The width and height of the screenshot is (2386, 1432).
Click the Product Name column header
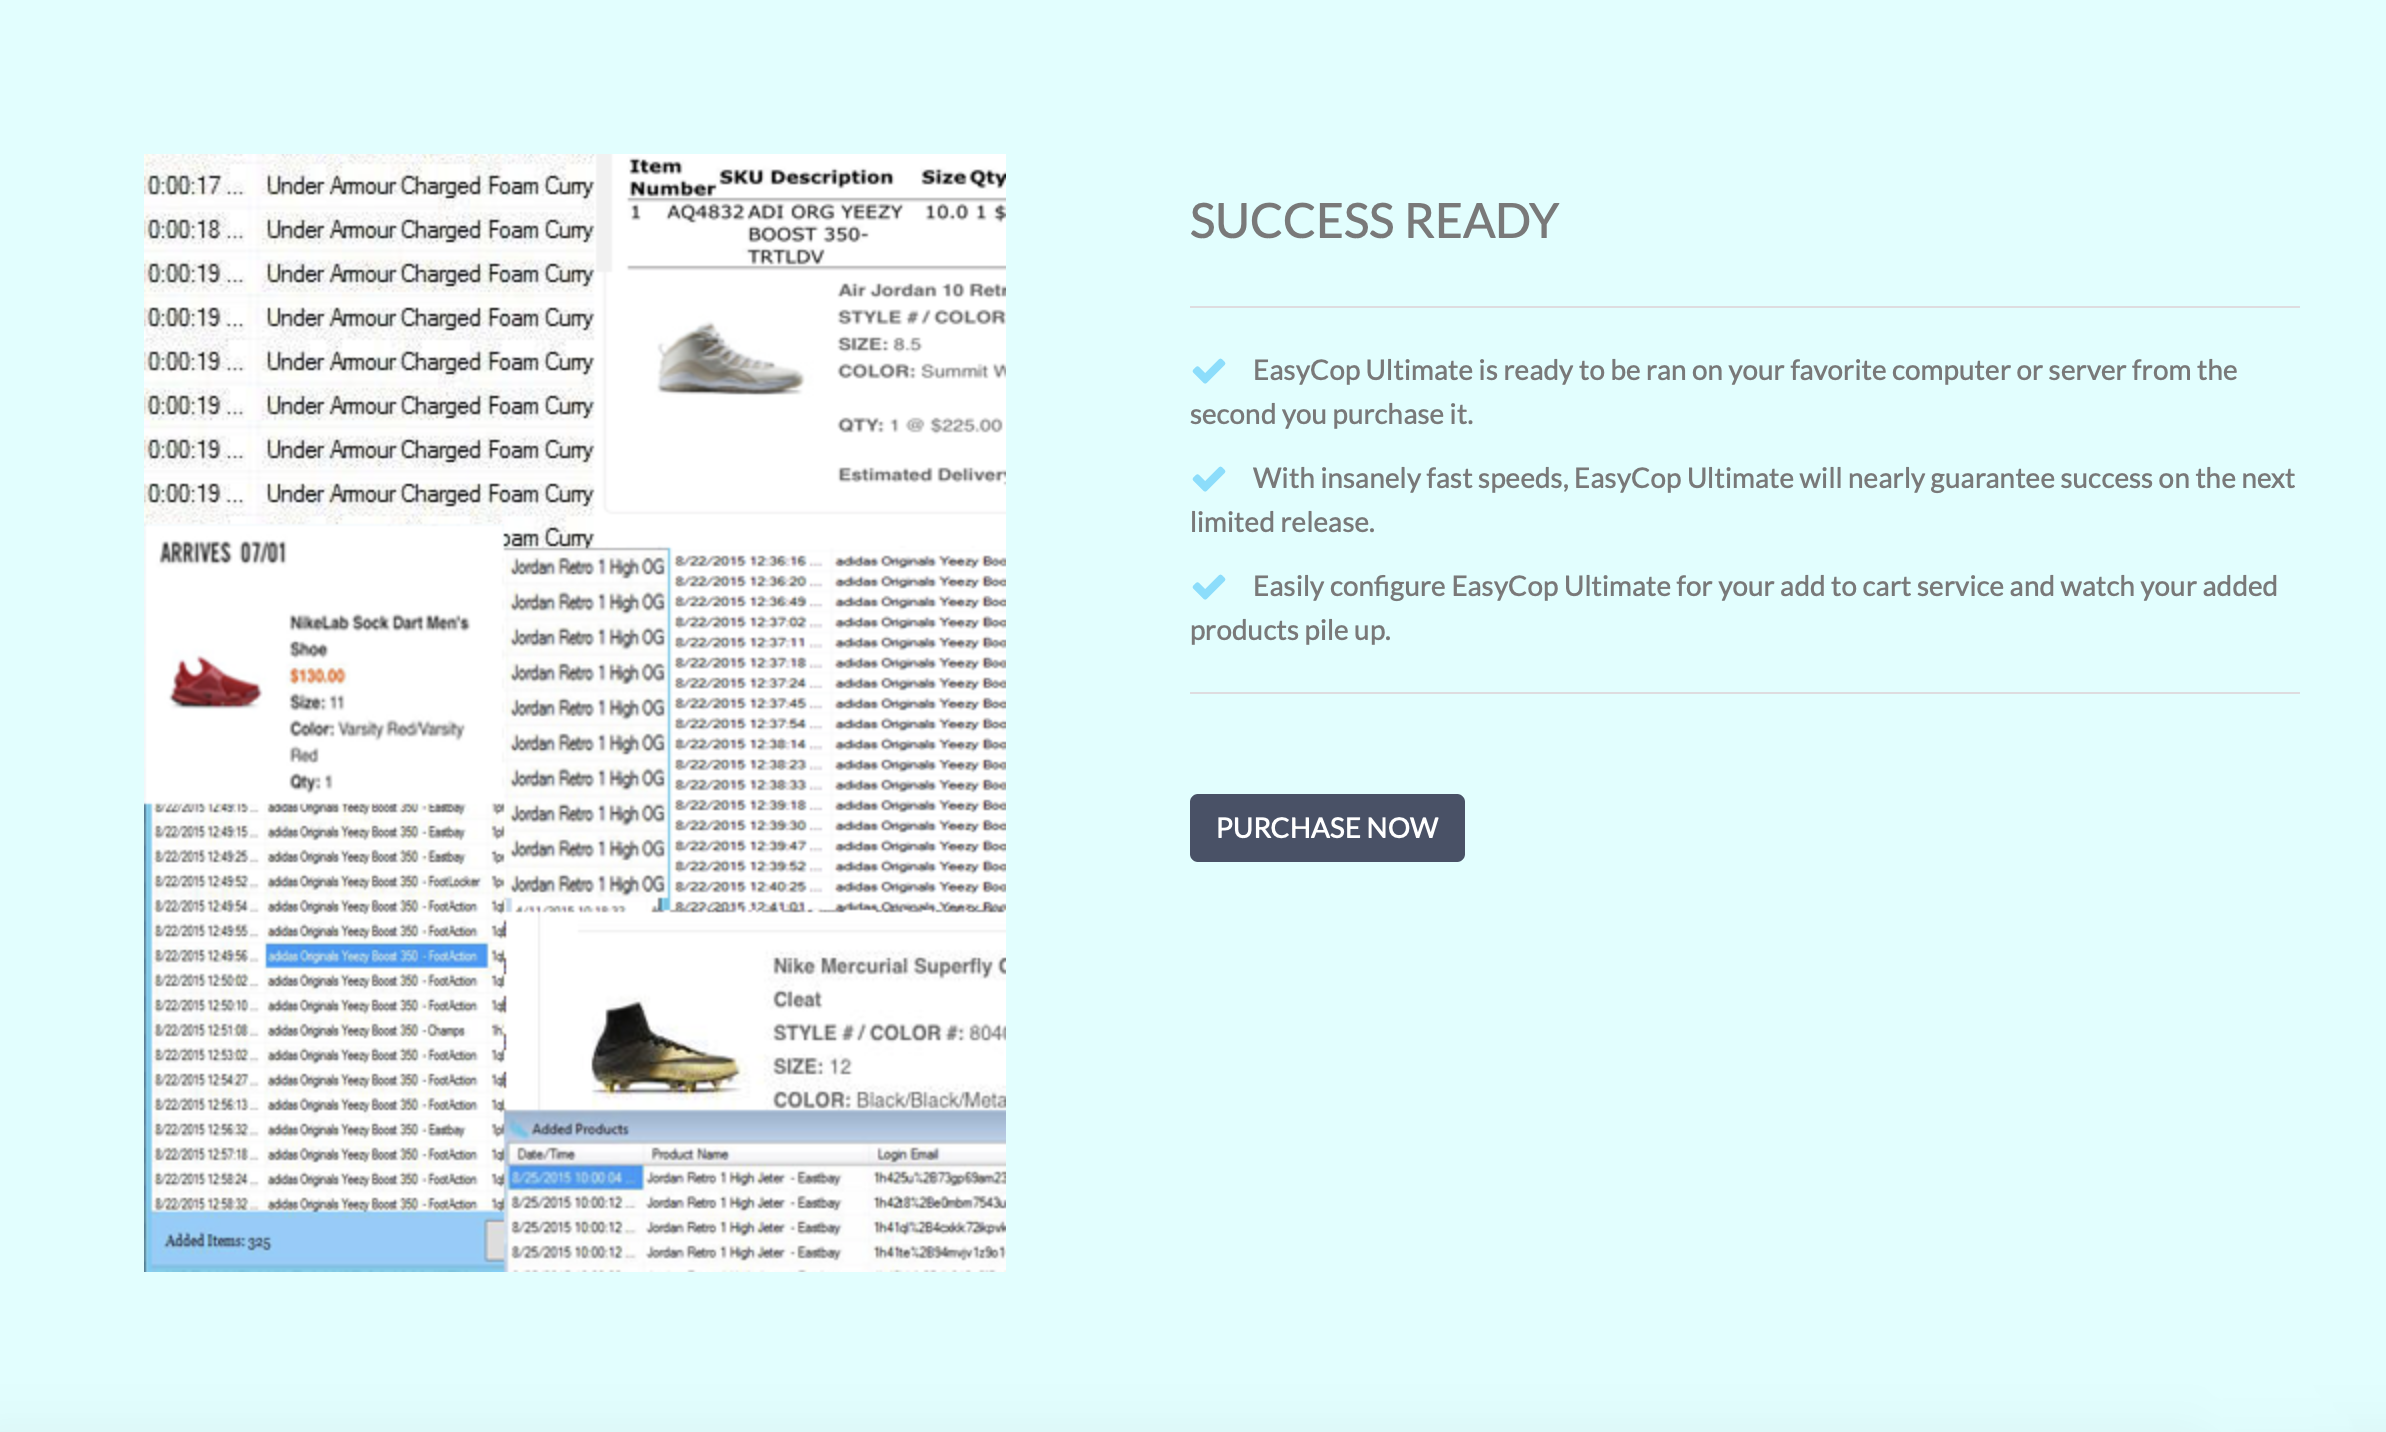(690, 1154)
